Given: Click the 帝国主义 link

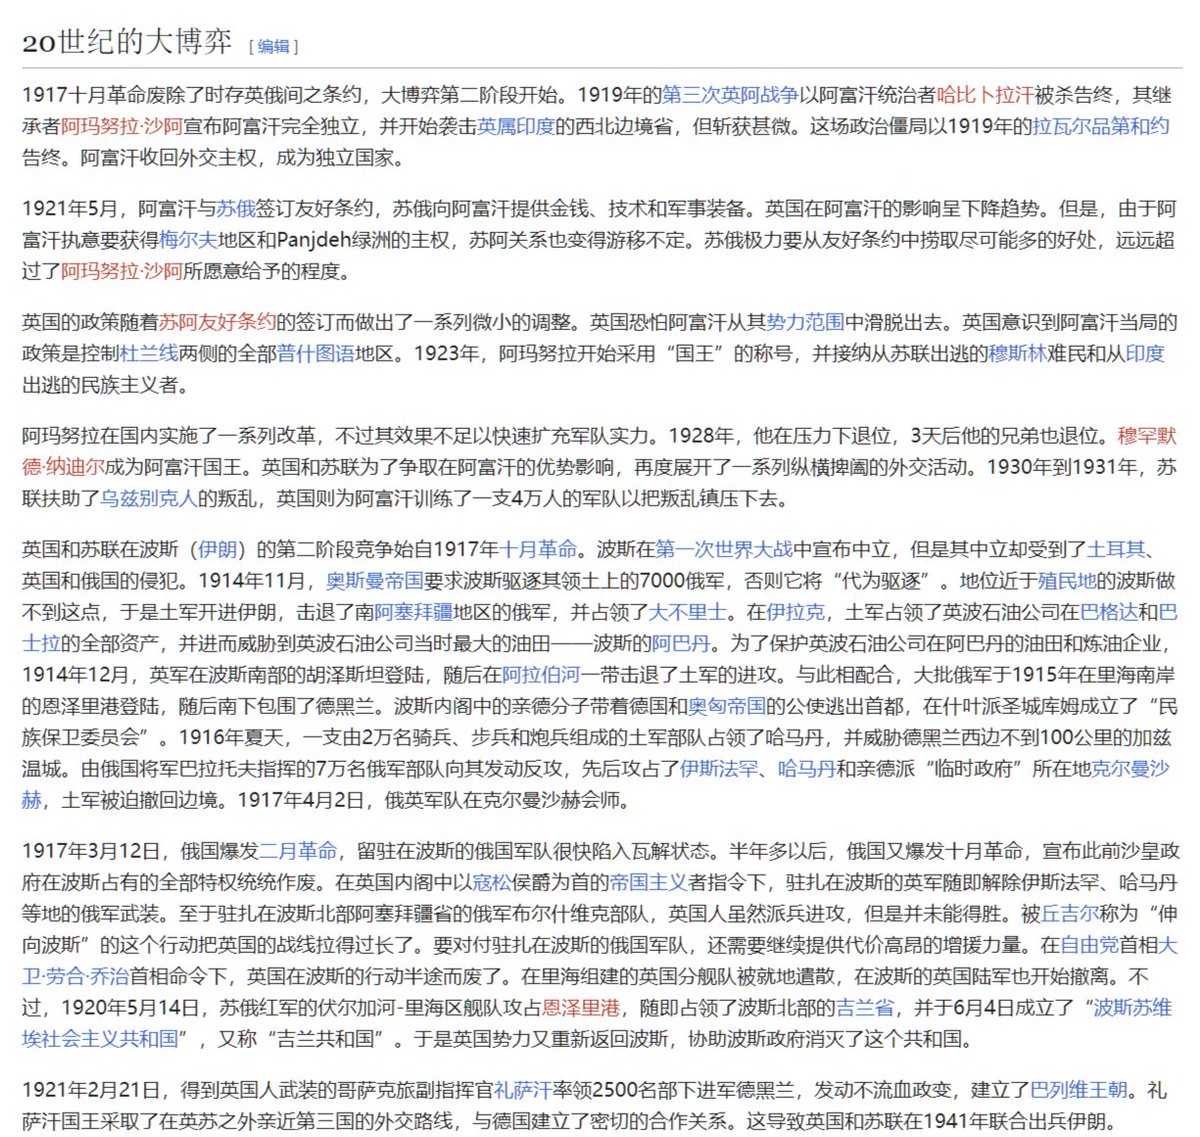Looking at the screenshot, I should tap(649, 882).
